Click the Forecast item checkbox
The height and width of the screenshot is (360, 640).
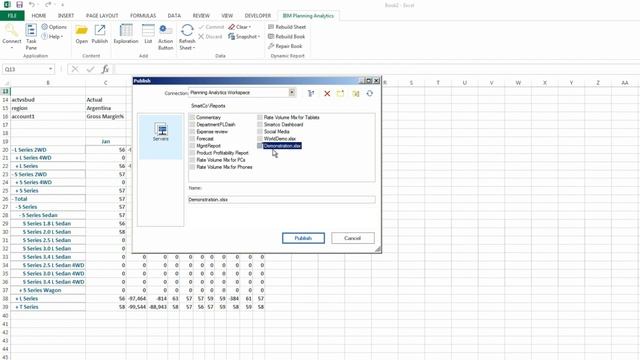pyautogui.click(x=192, y=139)
